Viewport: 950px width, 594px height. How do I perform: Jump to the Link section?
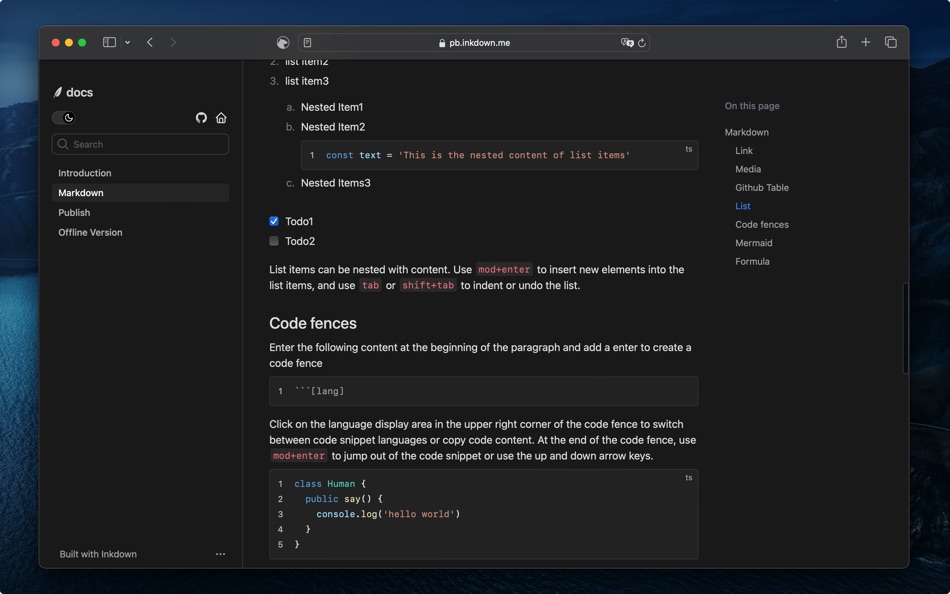[x=744, y=150]
